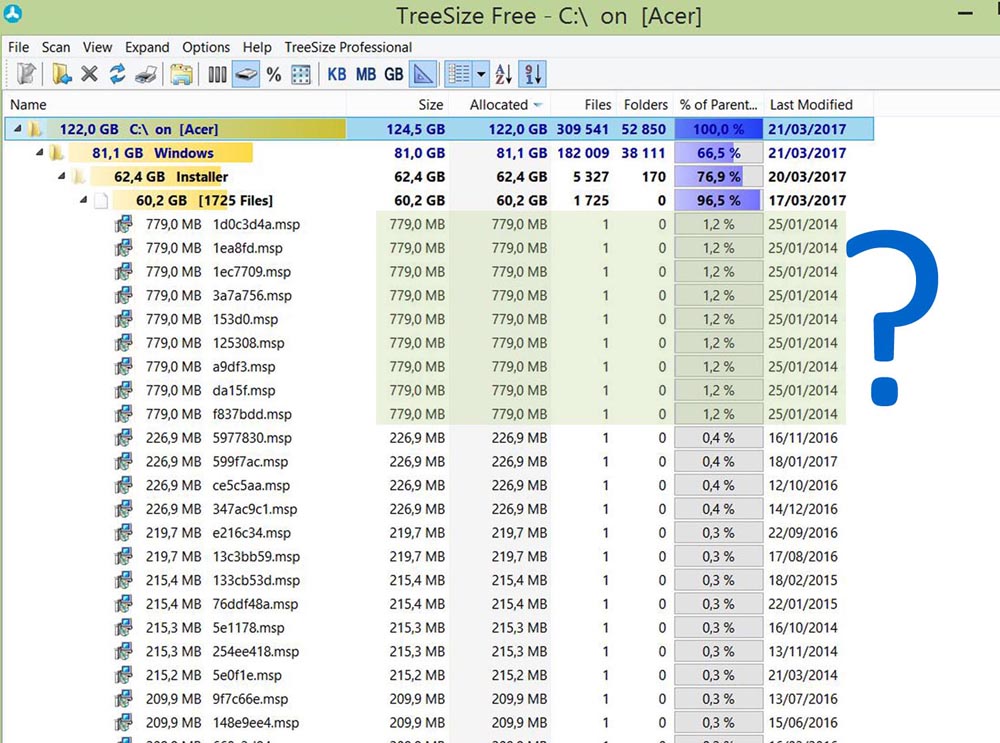The image size is (1000, 743).
Task: Click the 76,9 % bar in Installer row
Action: tap(719, 177)
